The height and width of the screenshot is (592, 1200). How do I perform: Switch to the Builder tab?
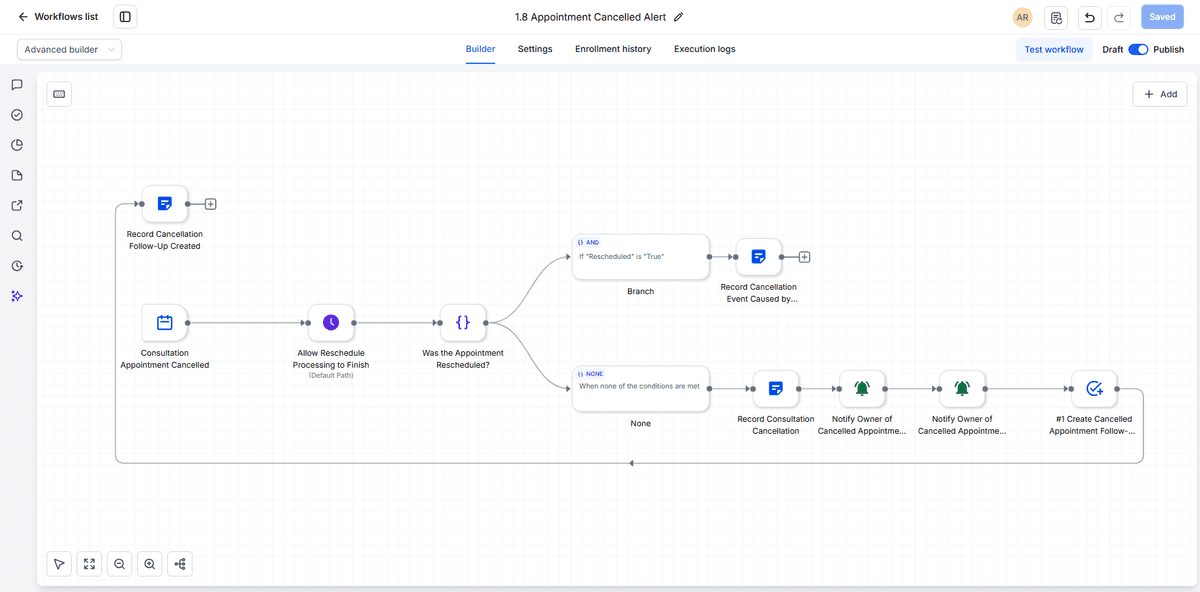pos(480,49)
